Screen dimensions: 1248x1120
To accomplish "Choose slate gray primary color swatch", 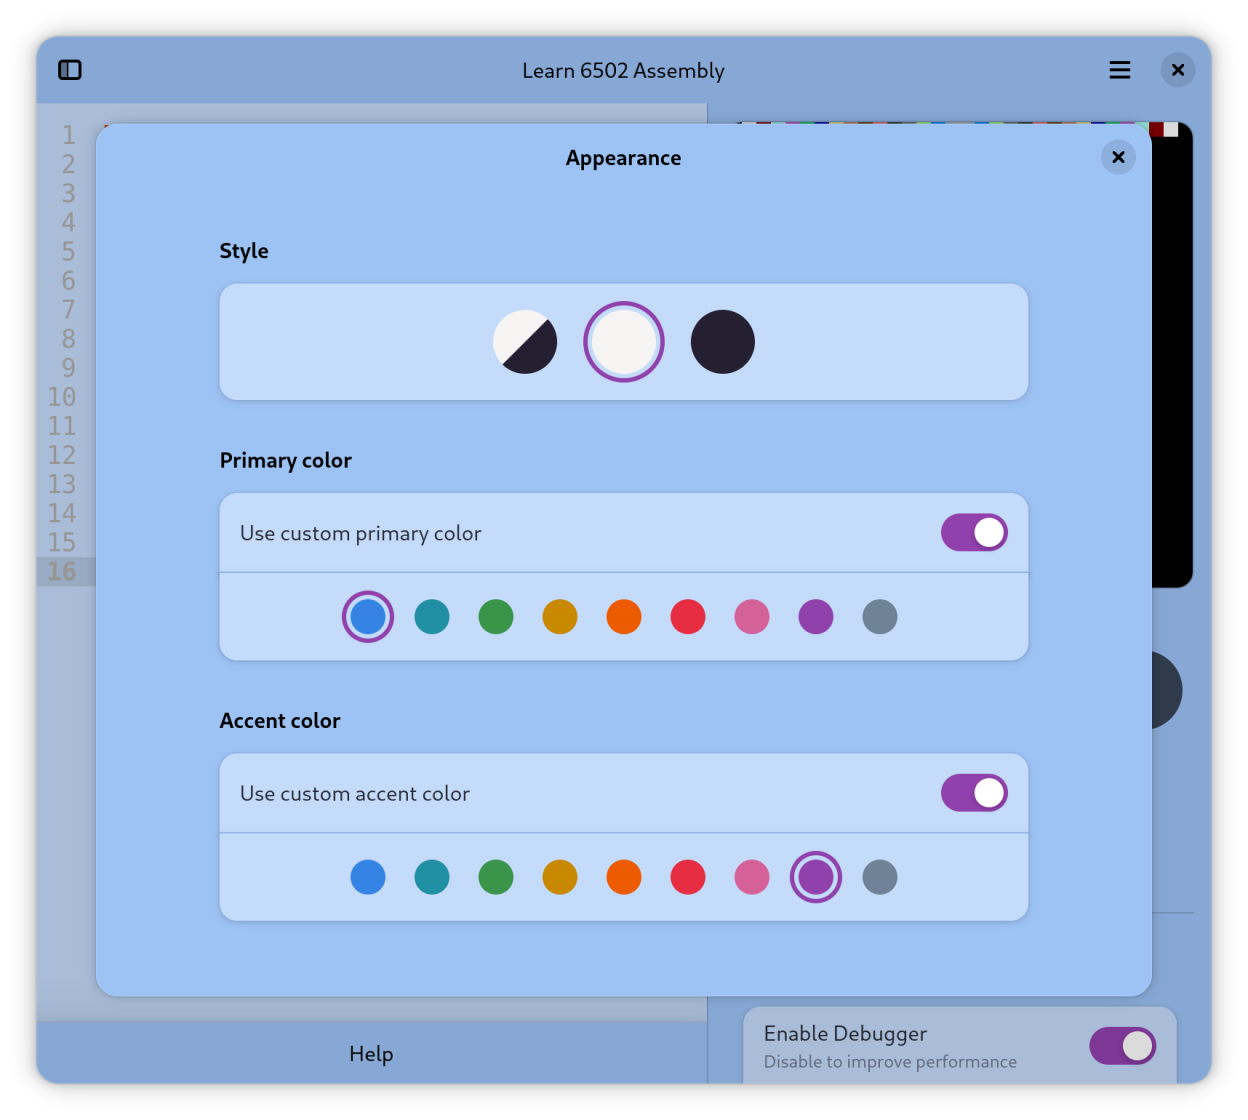I will (x=880, y=617).
